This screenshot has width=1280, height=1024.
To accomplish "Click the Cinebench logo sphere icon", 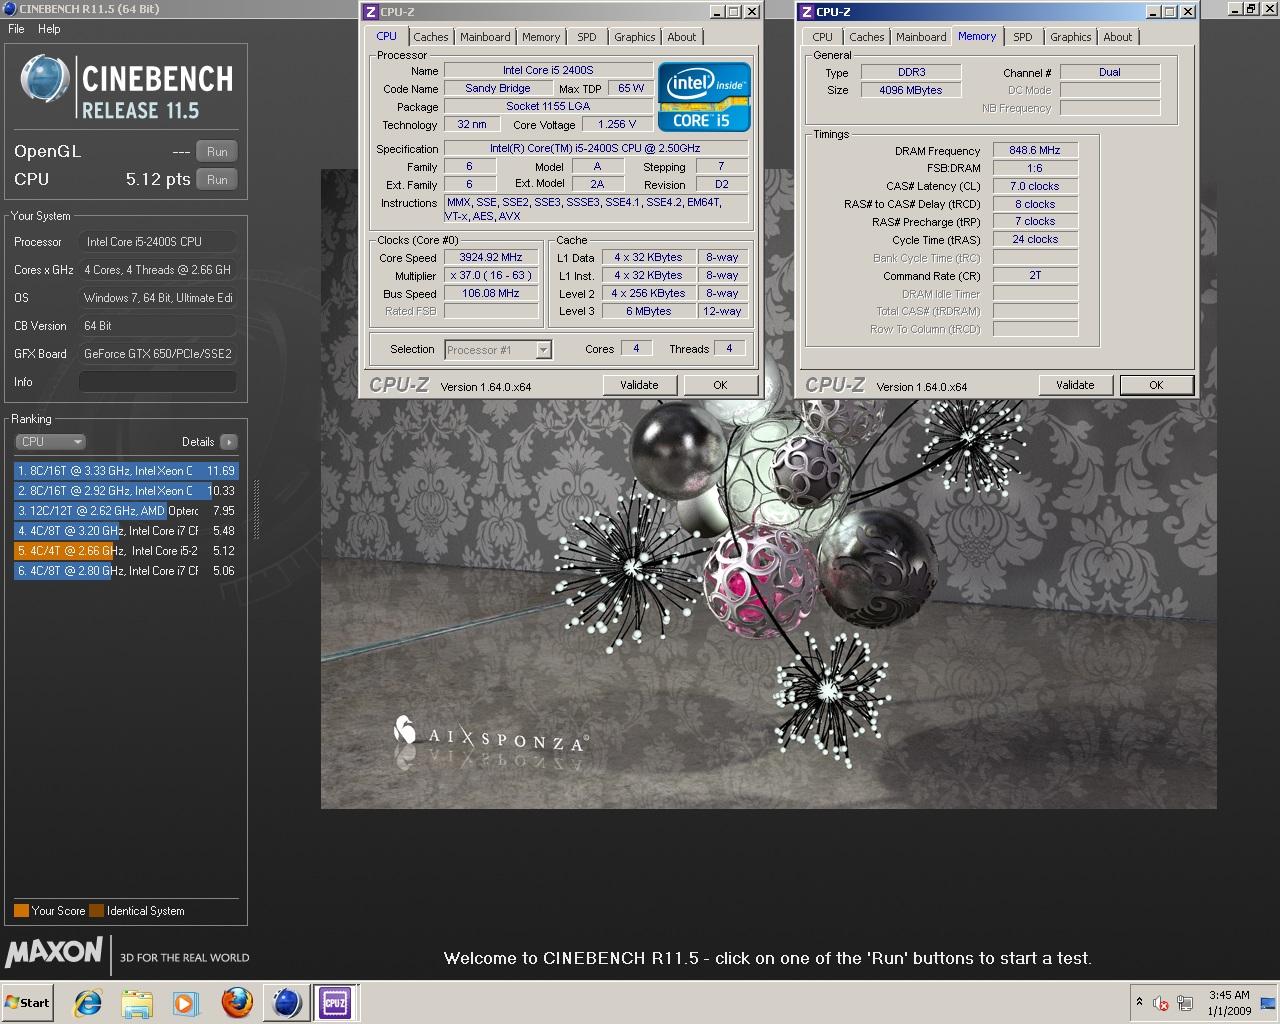I will 45,79.
